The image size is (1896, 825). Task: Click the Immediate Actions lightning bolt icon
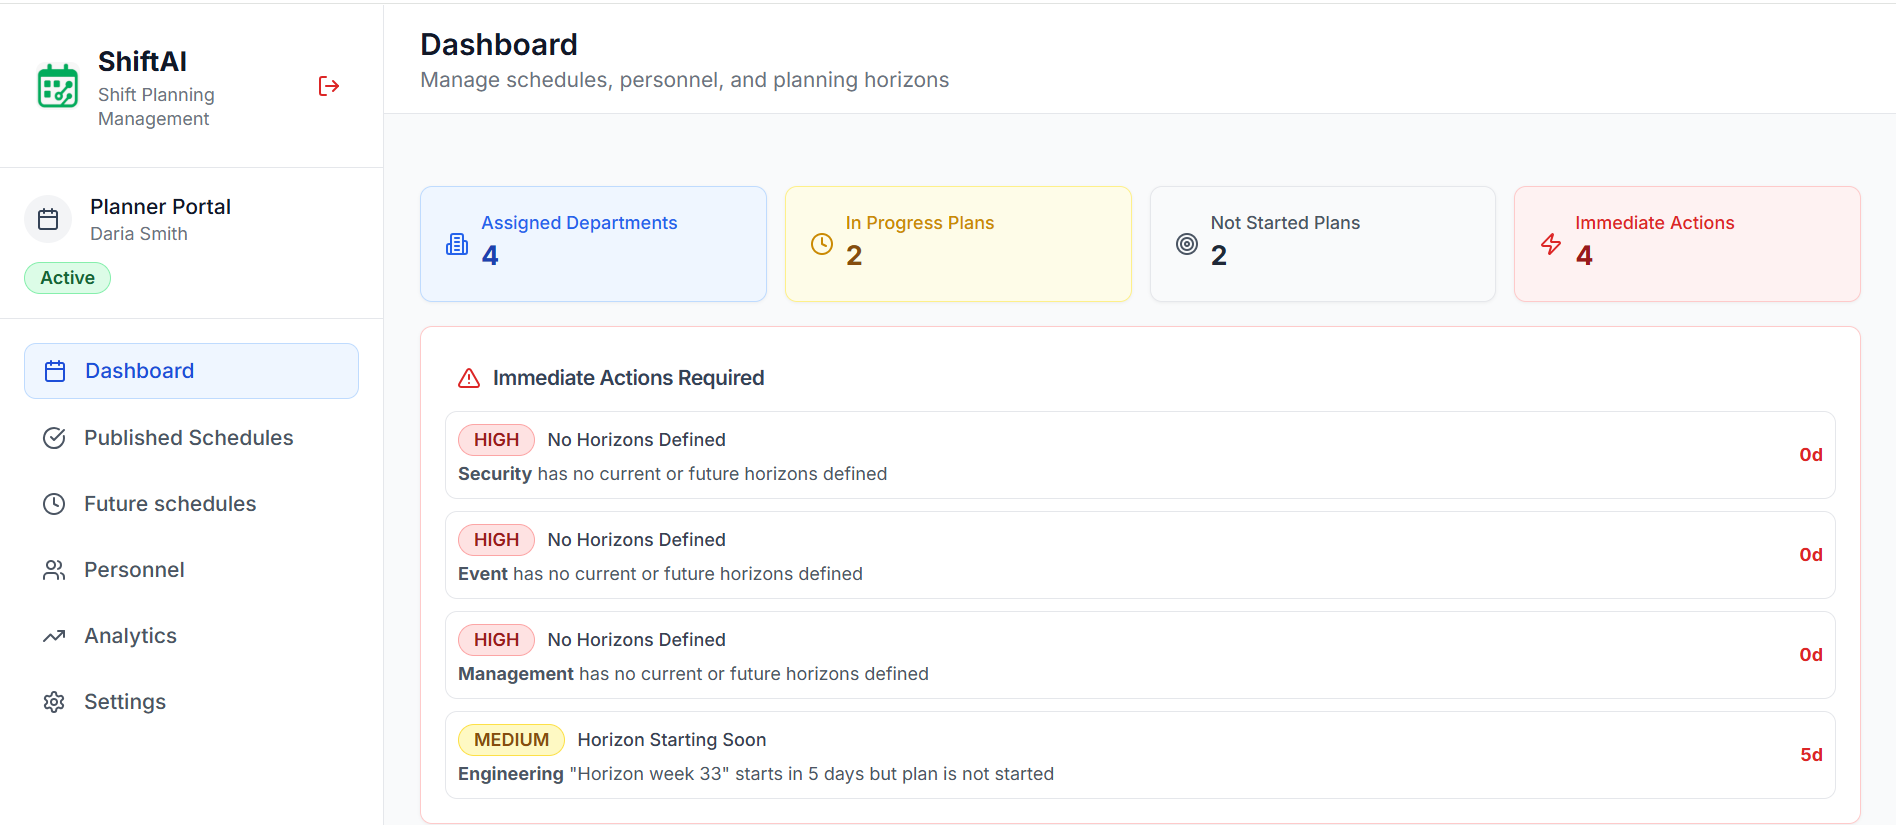(x=1551, y=244)
